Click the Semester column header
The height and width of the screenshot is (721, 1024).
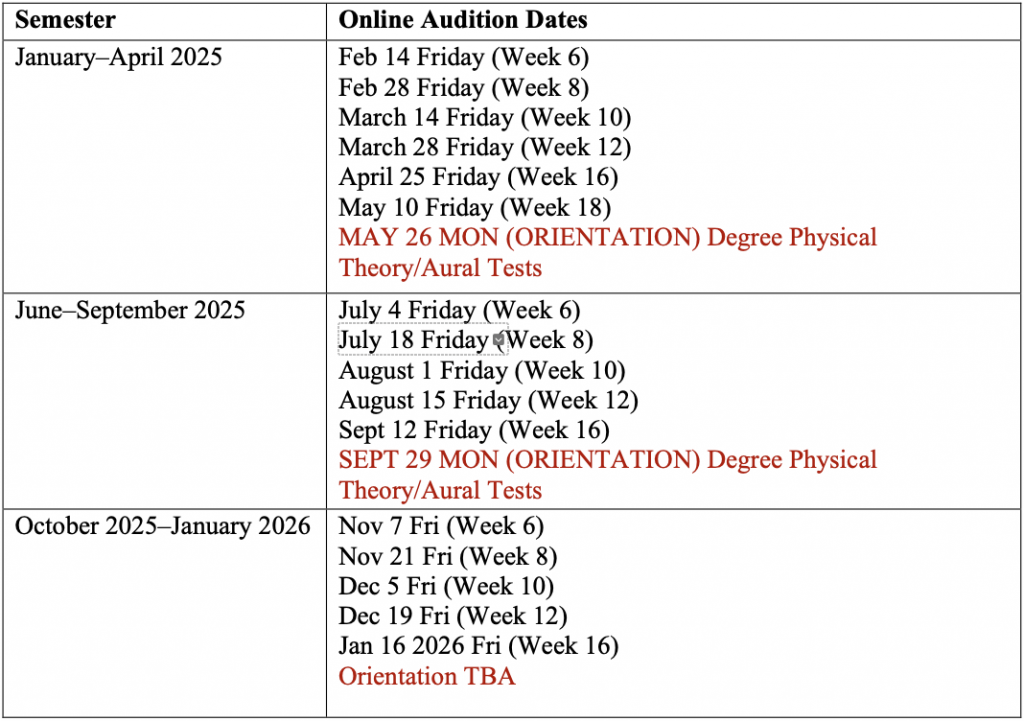[x=65, y=20]
